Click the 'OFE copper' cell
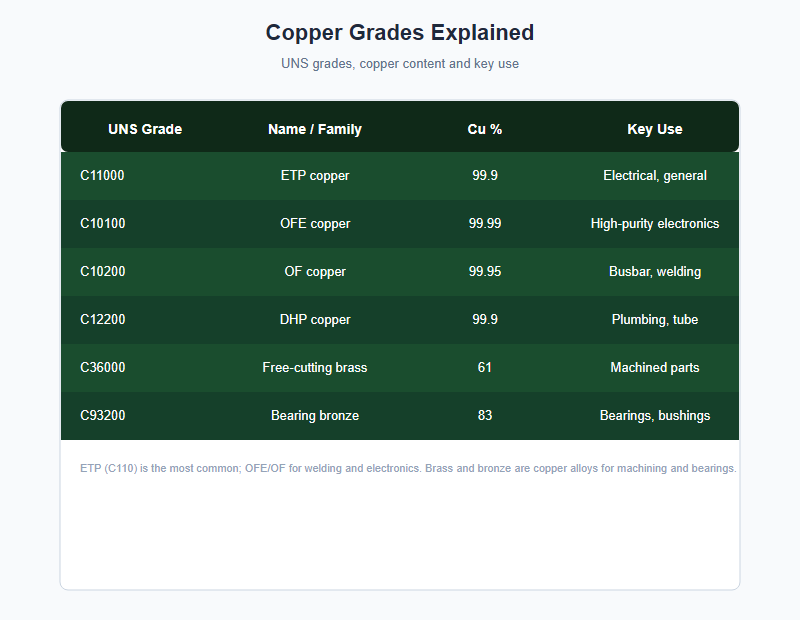This screenshot has width=800, height=620. [x=315, y=224]
